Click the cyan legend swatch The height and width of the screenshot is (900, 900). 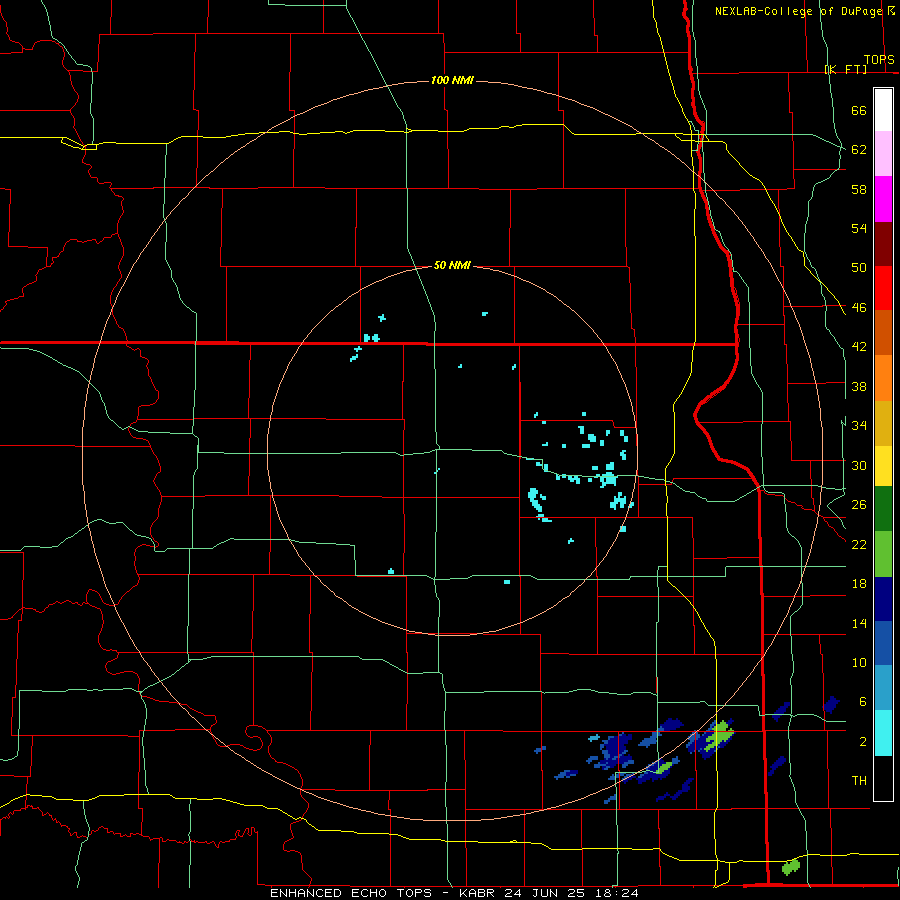click(883, 733)
